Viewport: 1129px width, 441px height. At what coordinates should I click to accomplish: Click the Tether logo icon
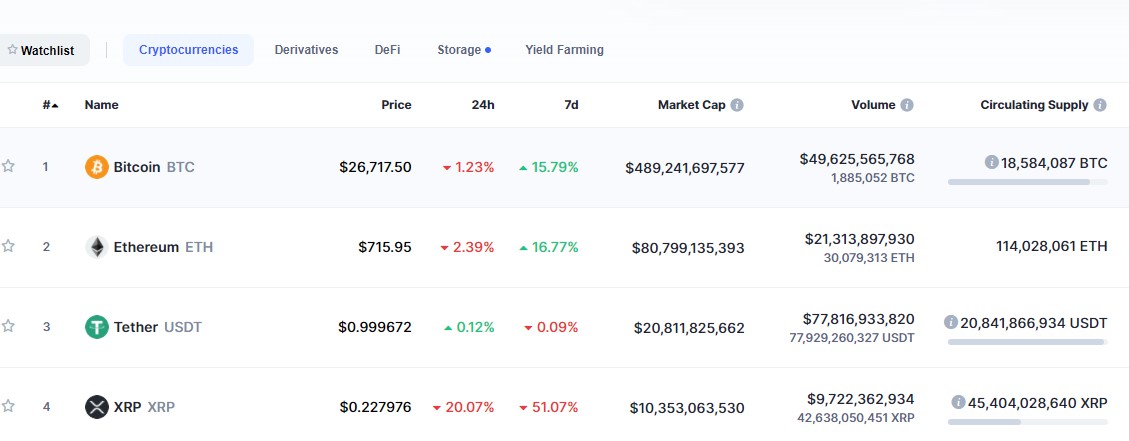pyautogui.click(x=96, y=327)
